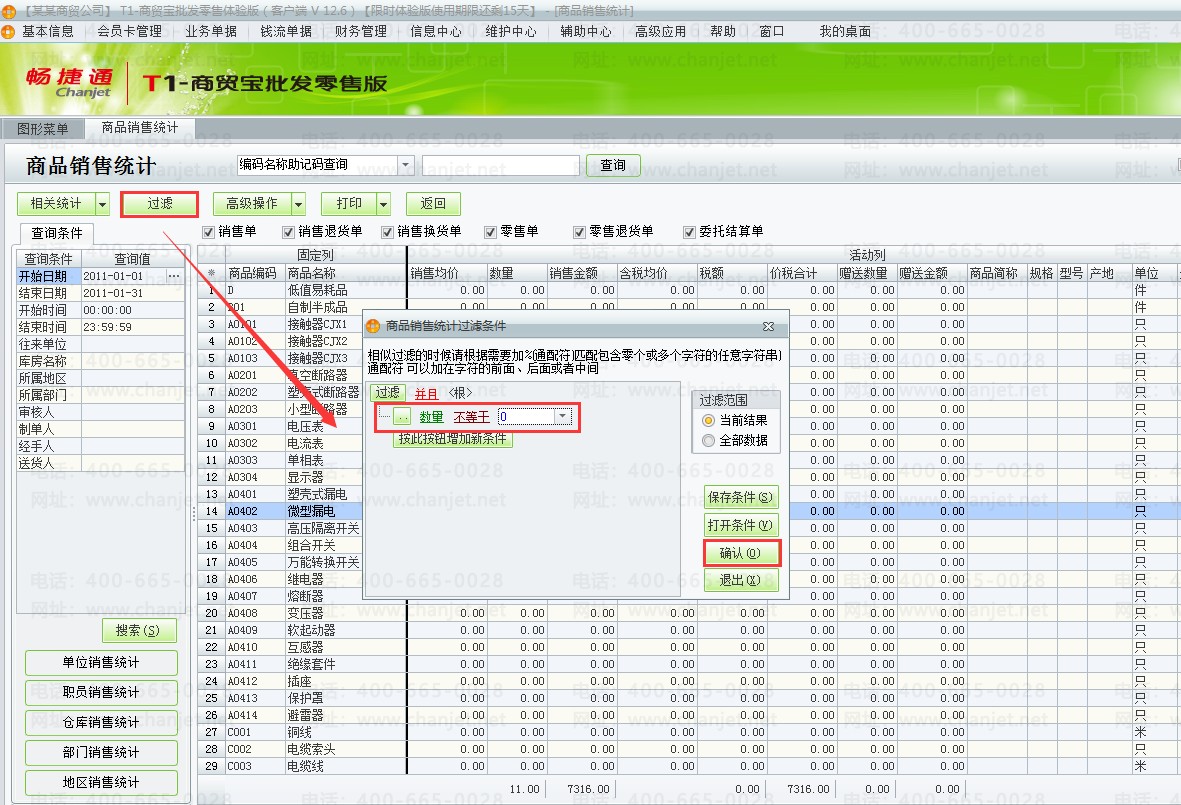Open the 业务单据 menu
Viewport: 1181px width, 805px height.
pos(211,31)
